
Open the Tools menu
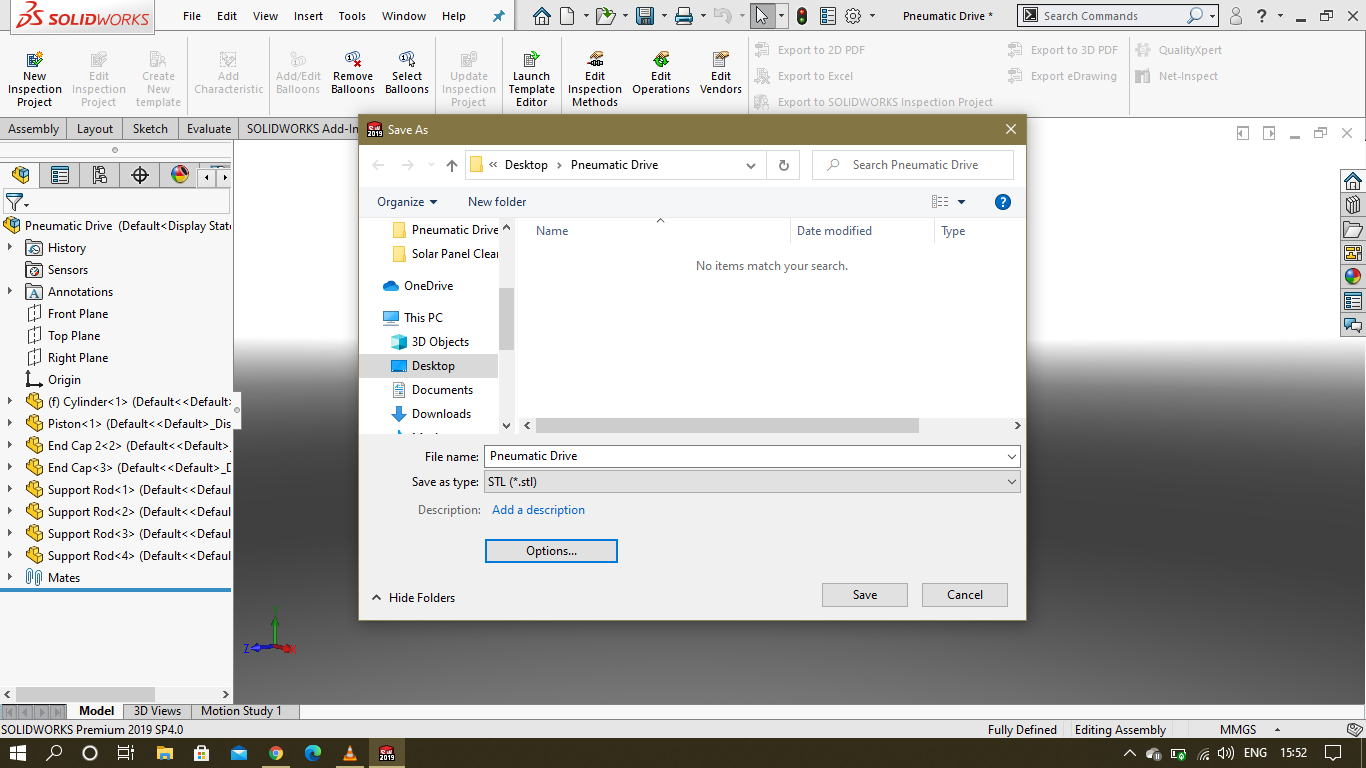click(x=351, y=15)
